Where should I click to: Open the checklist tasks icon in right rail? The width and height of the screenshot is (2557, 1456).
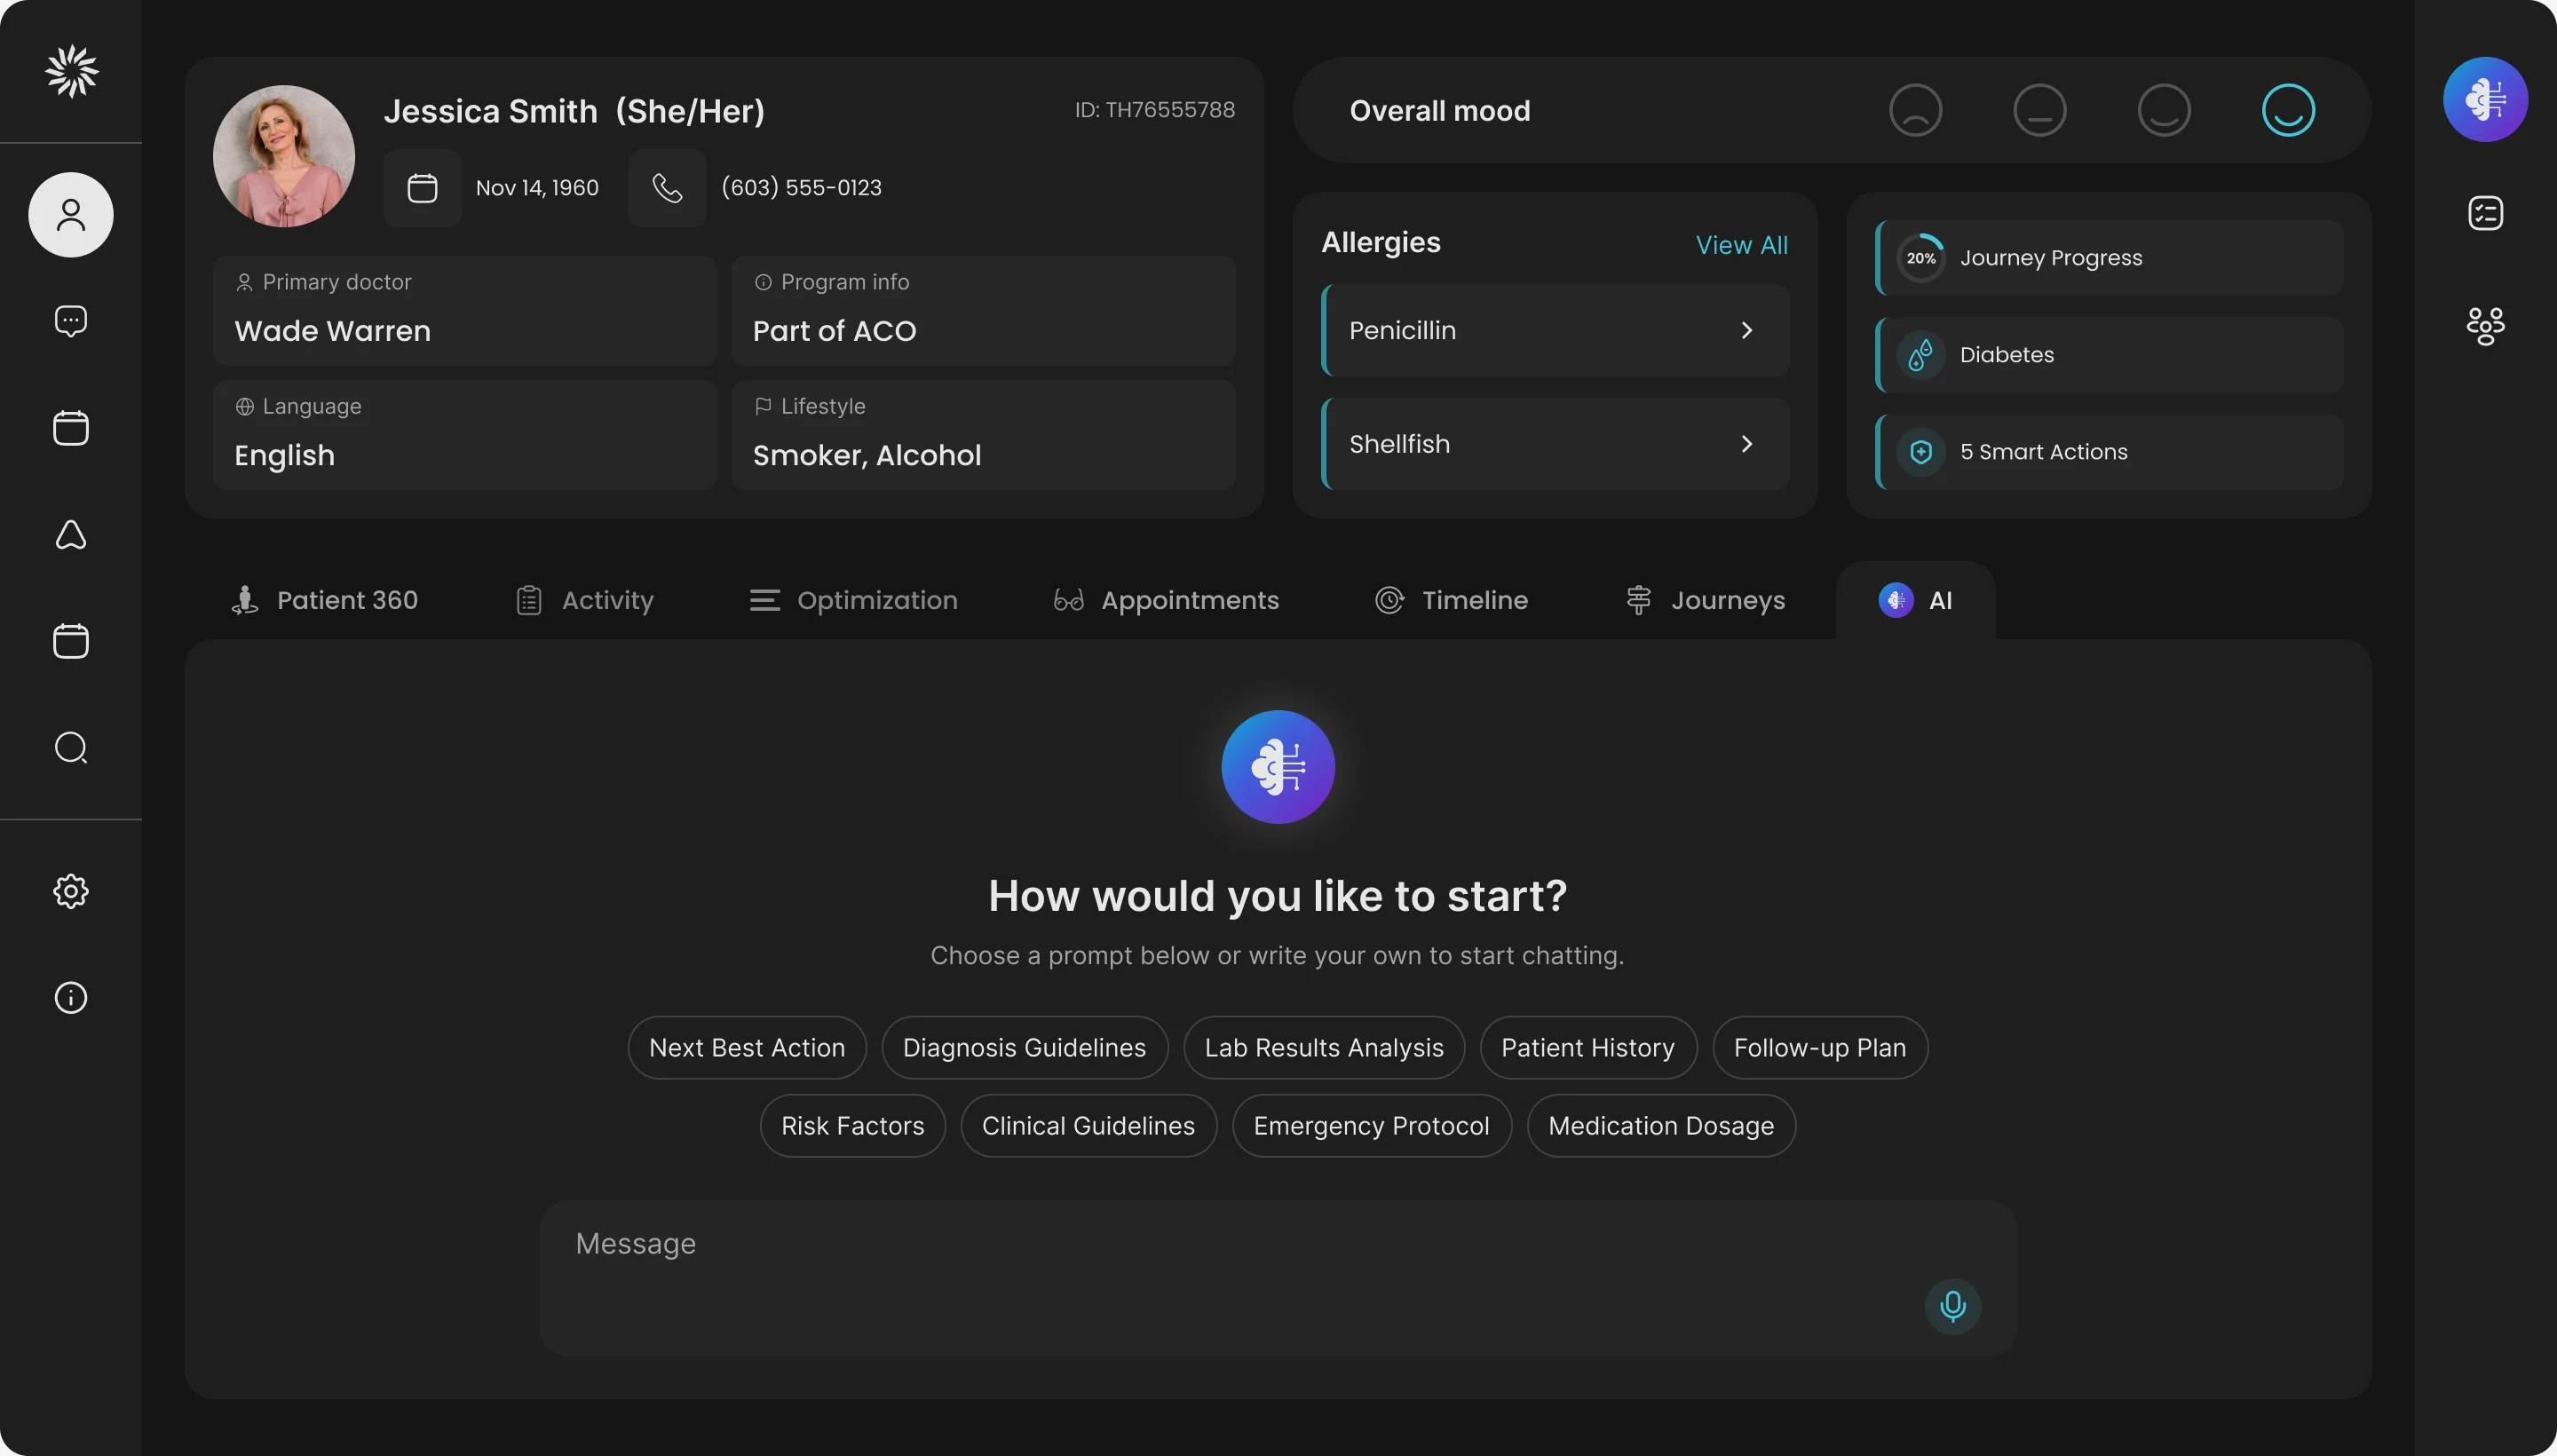(x=2485, y=213)
